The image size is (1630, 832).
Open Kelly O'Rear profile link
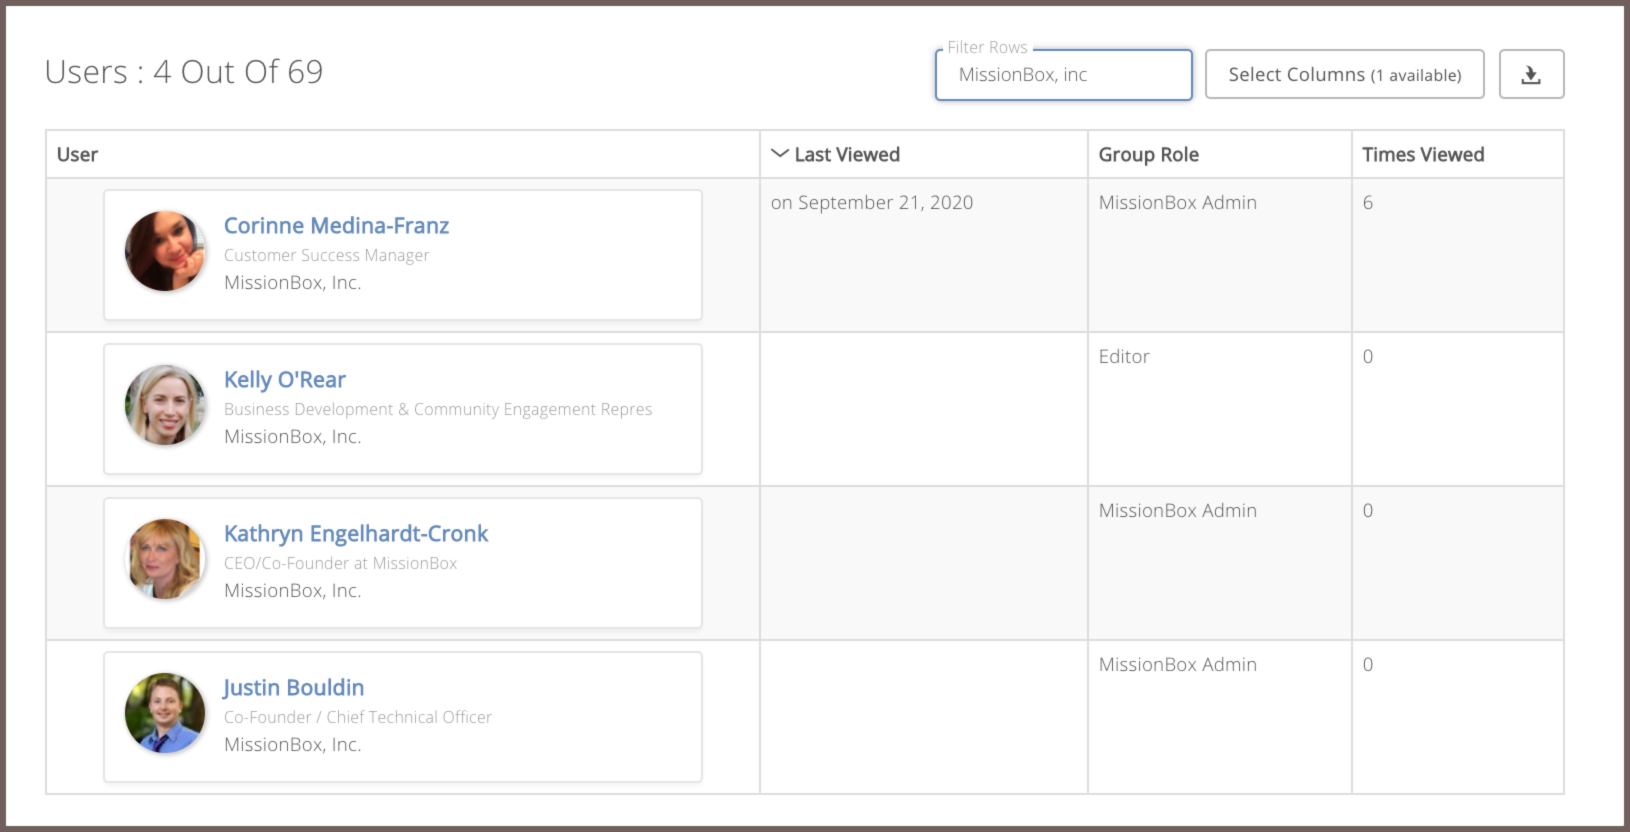click(285, 380)
